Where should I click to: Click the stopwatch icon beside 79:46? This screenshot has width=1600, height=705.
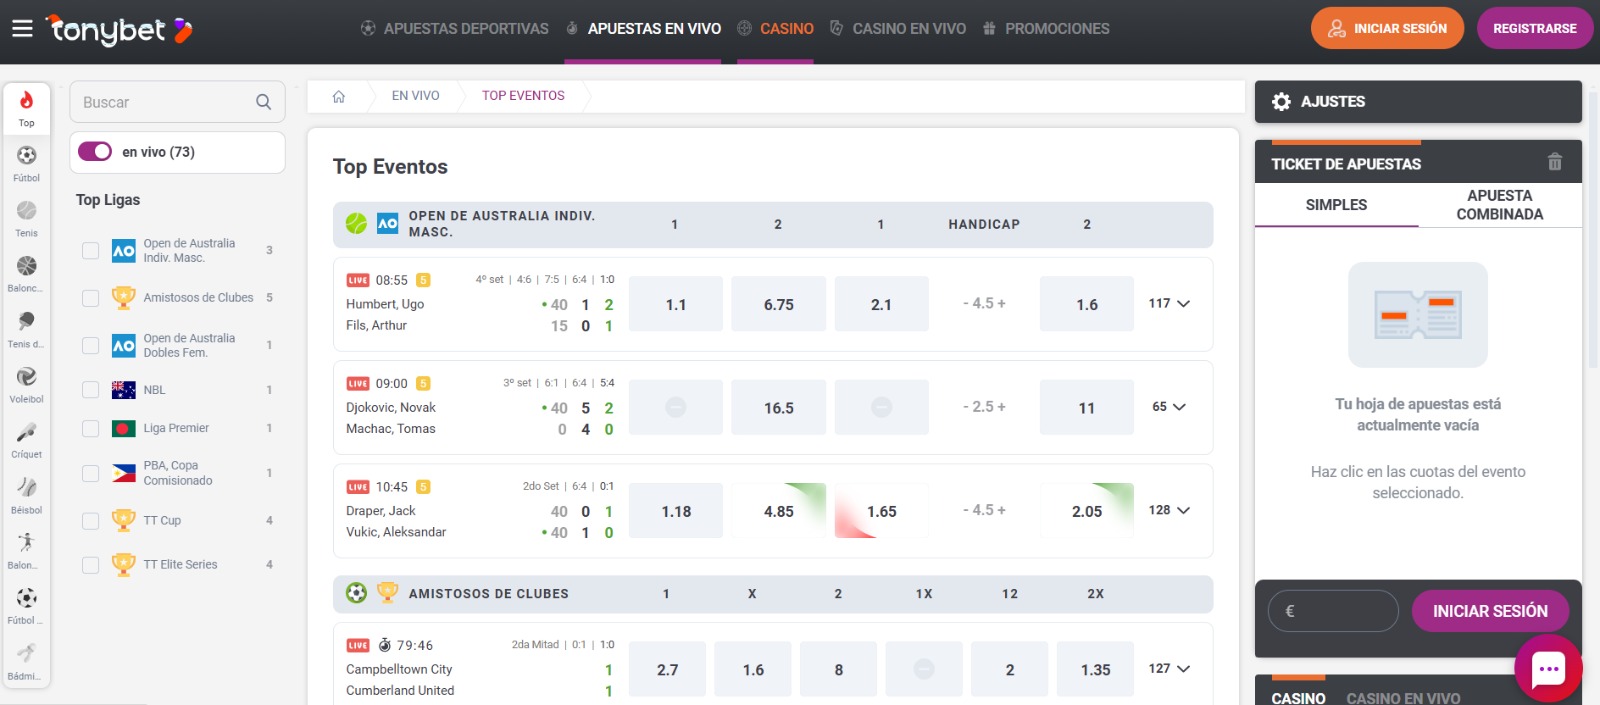coord(384,645)
